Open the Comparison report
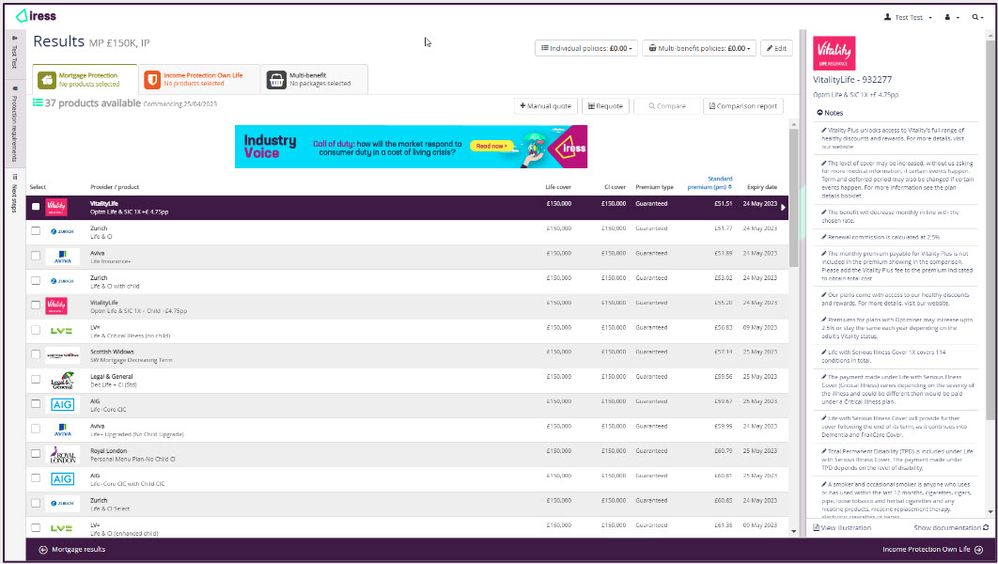 [743, 106]
